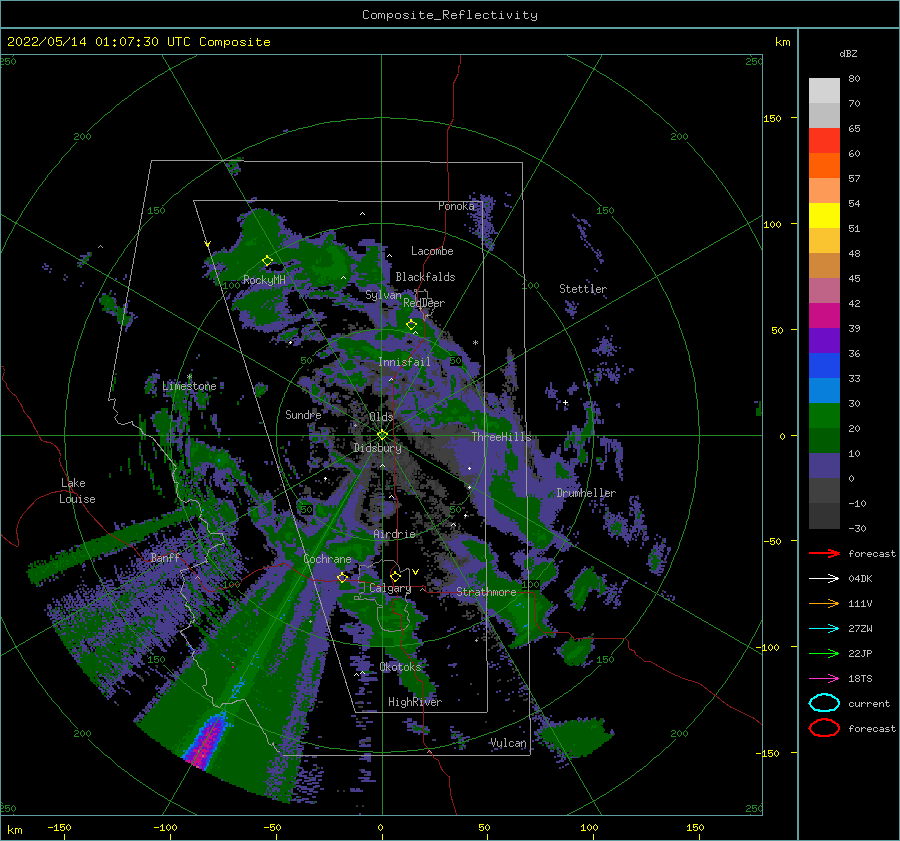Click the ThreeHills city label
Screen dimensions: 900x841
click(502, 437)
